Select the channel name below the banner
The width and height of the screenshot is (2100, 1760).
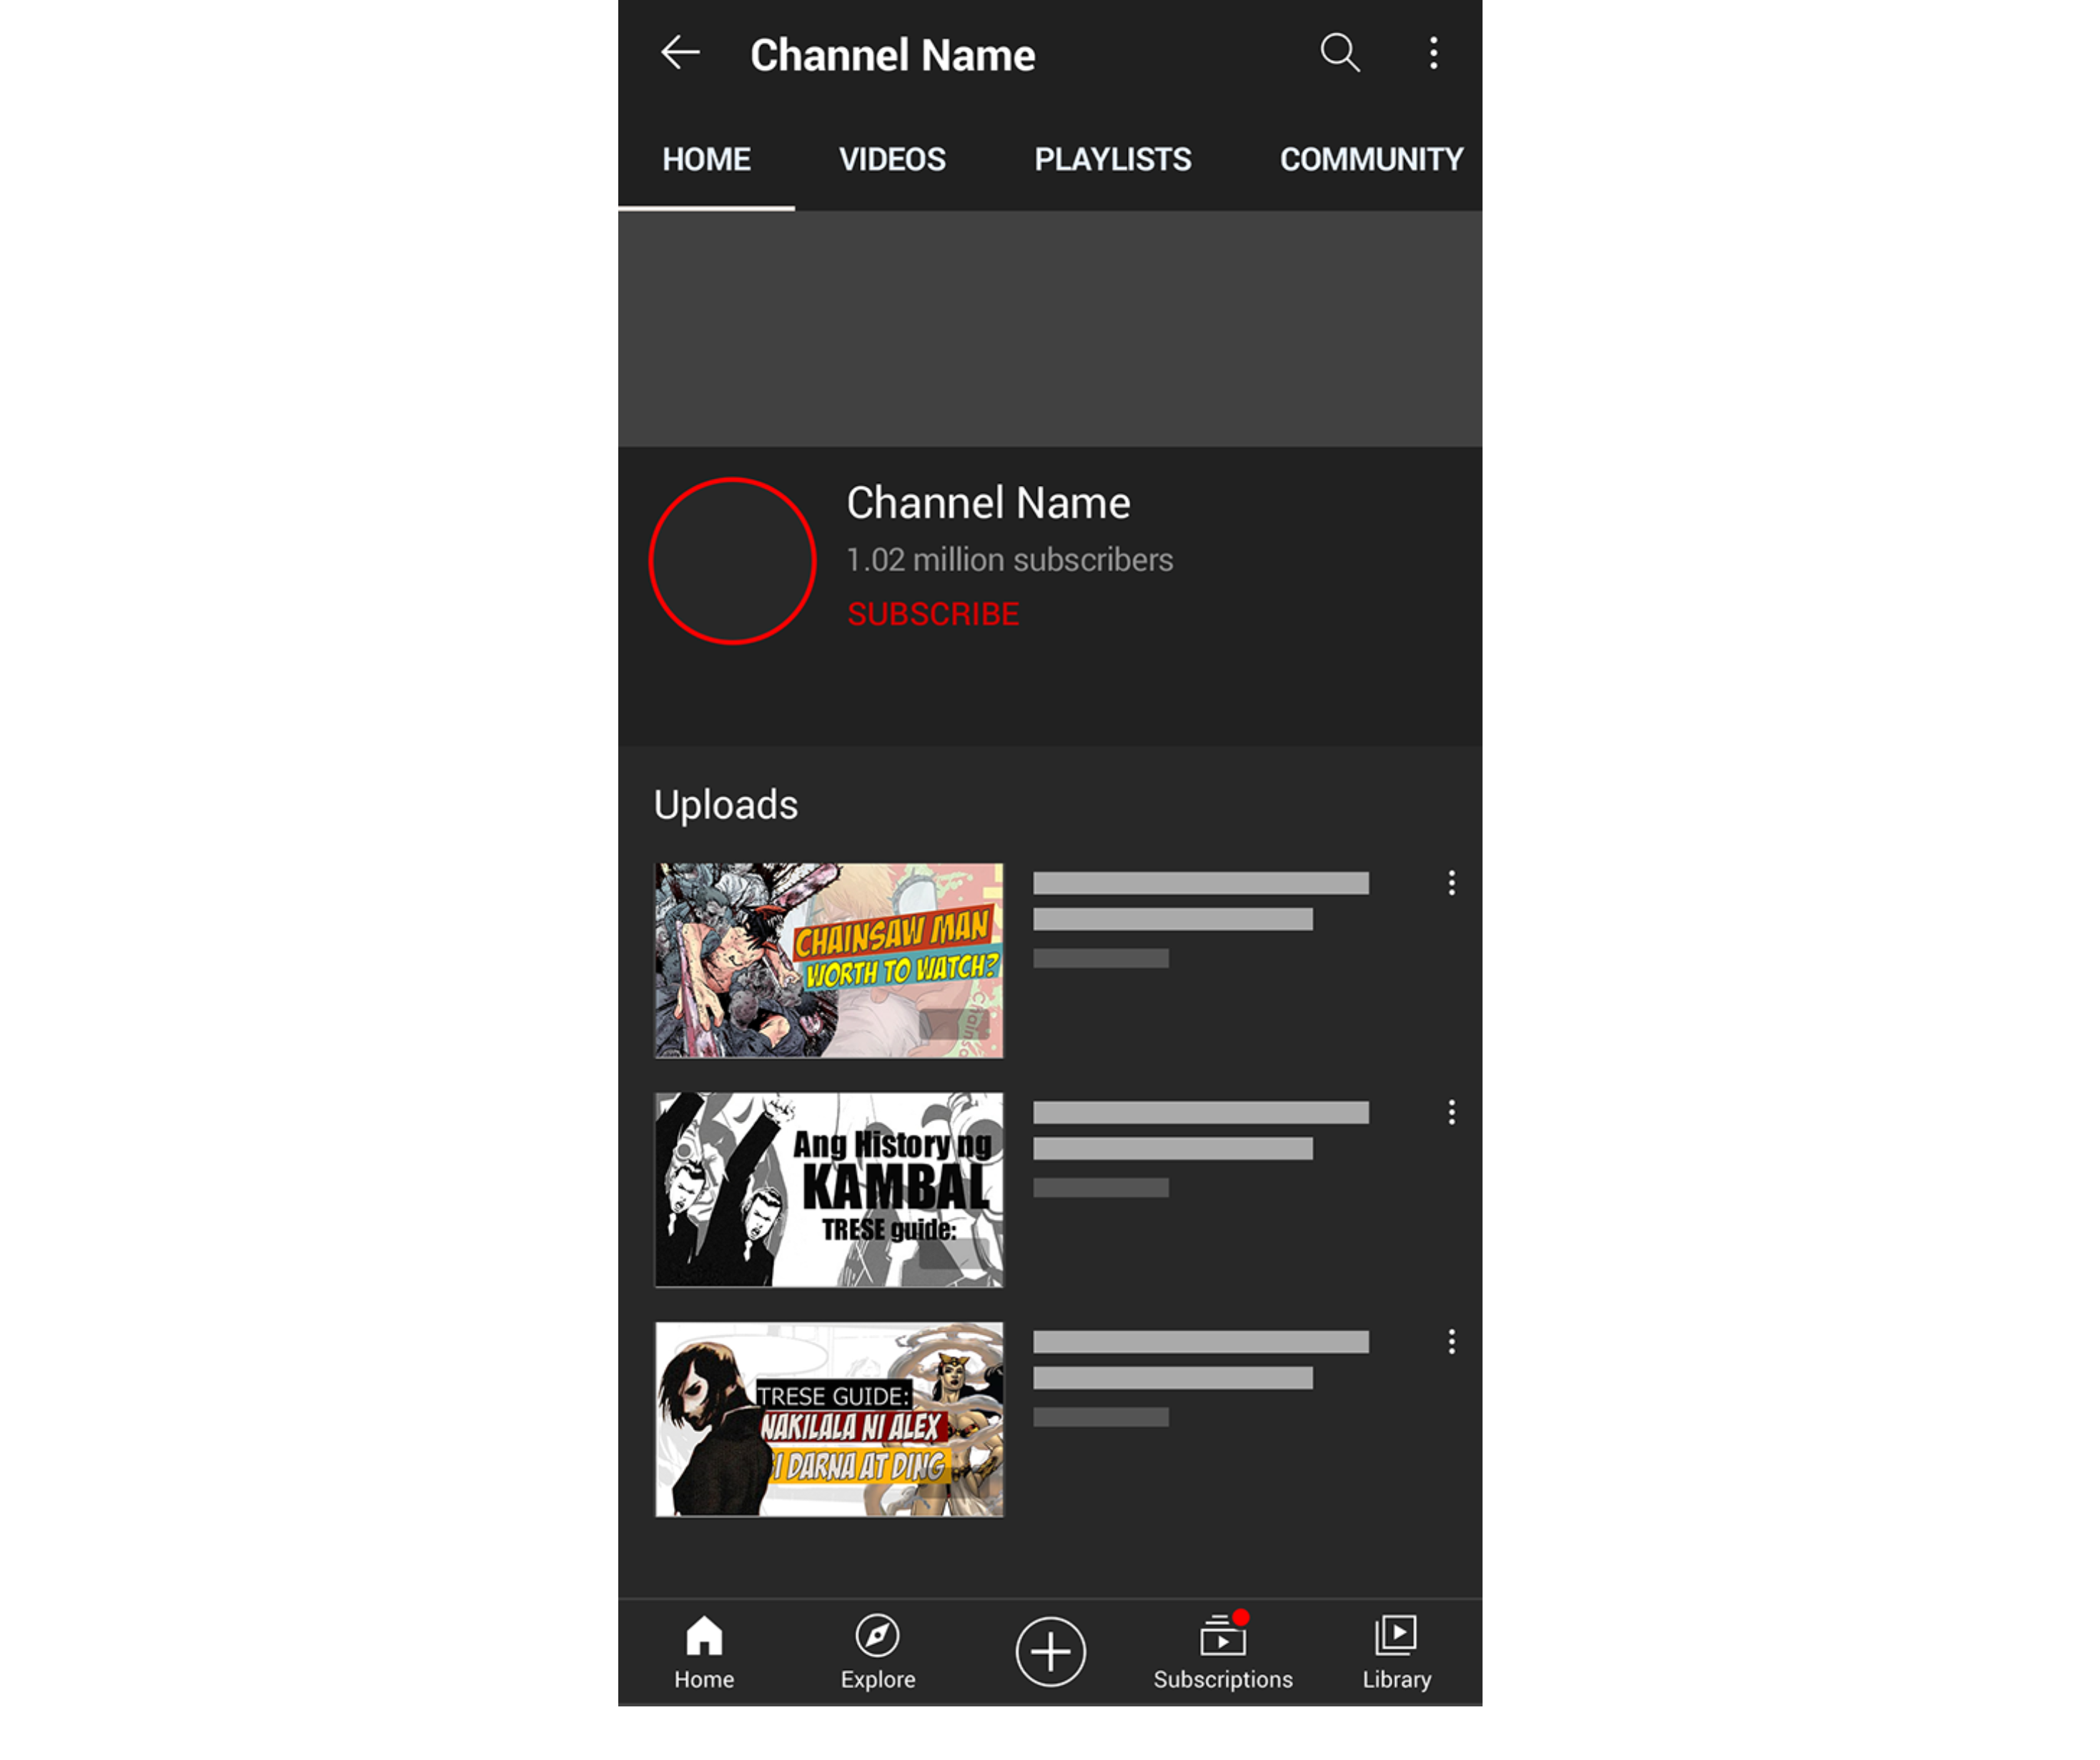(988, 503)
